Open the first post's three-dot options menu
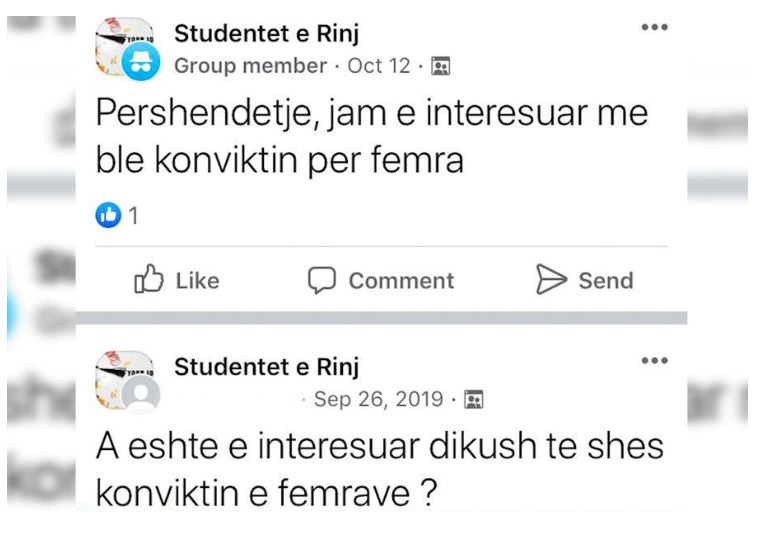 coord(654,27)
